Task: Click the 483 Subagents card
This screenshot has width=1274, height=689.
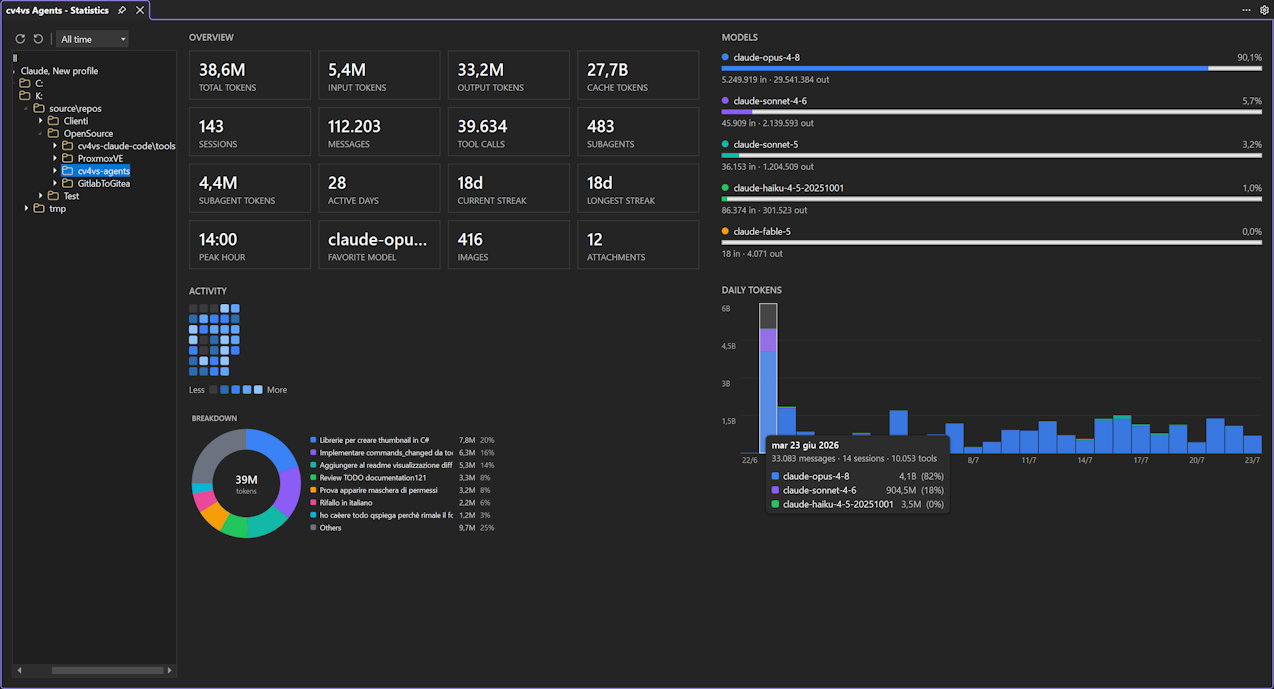Action: tap(638, 132)
